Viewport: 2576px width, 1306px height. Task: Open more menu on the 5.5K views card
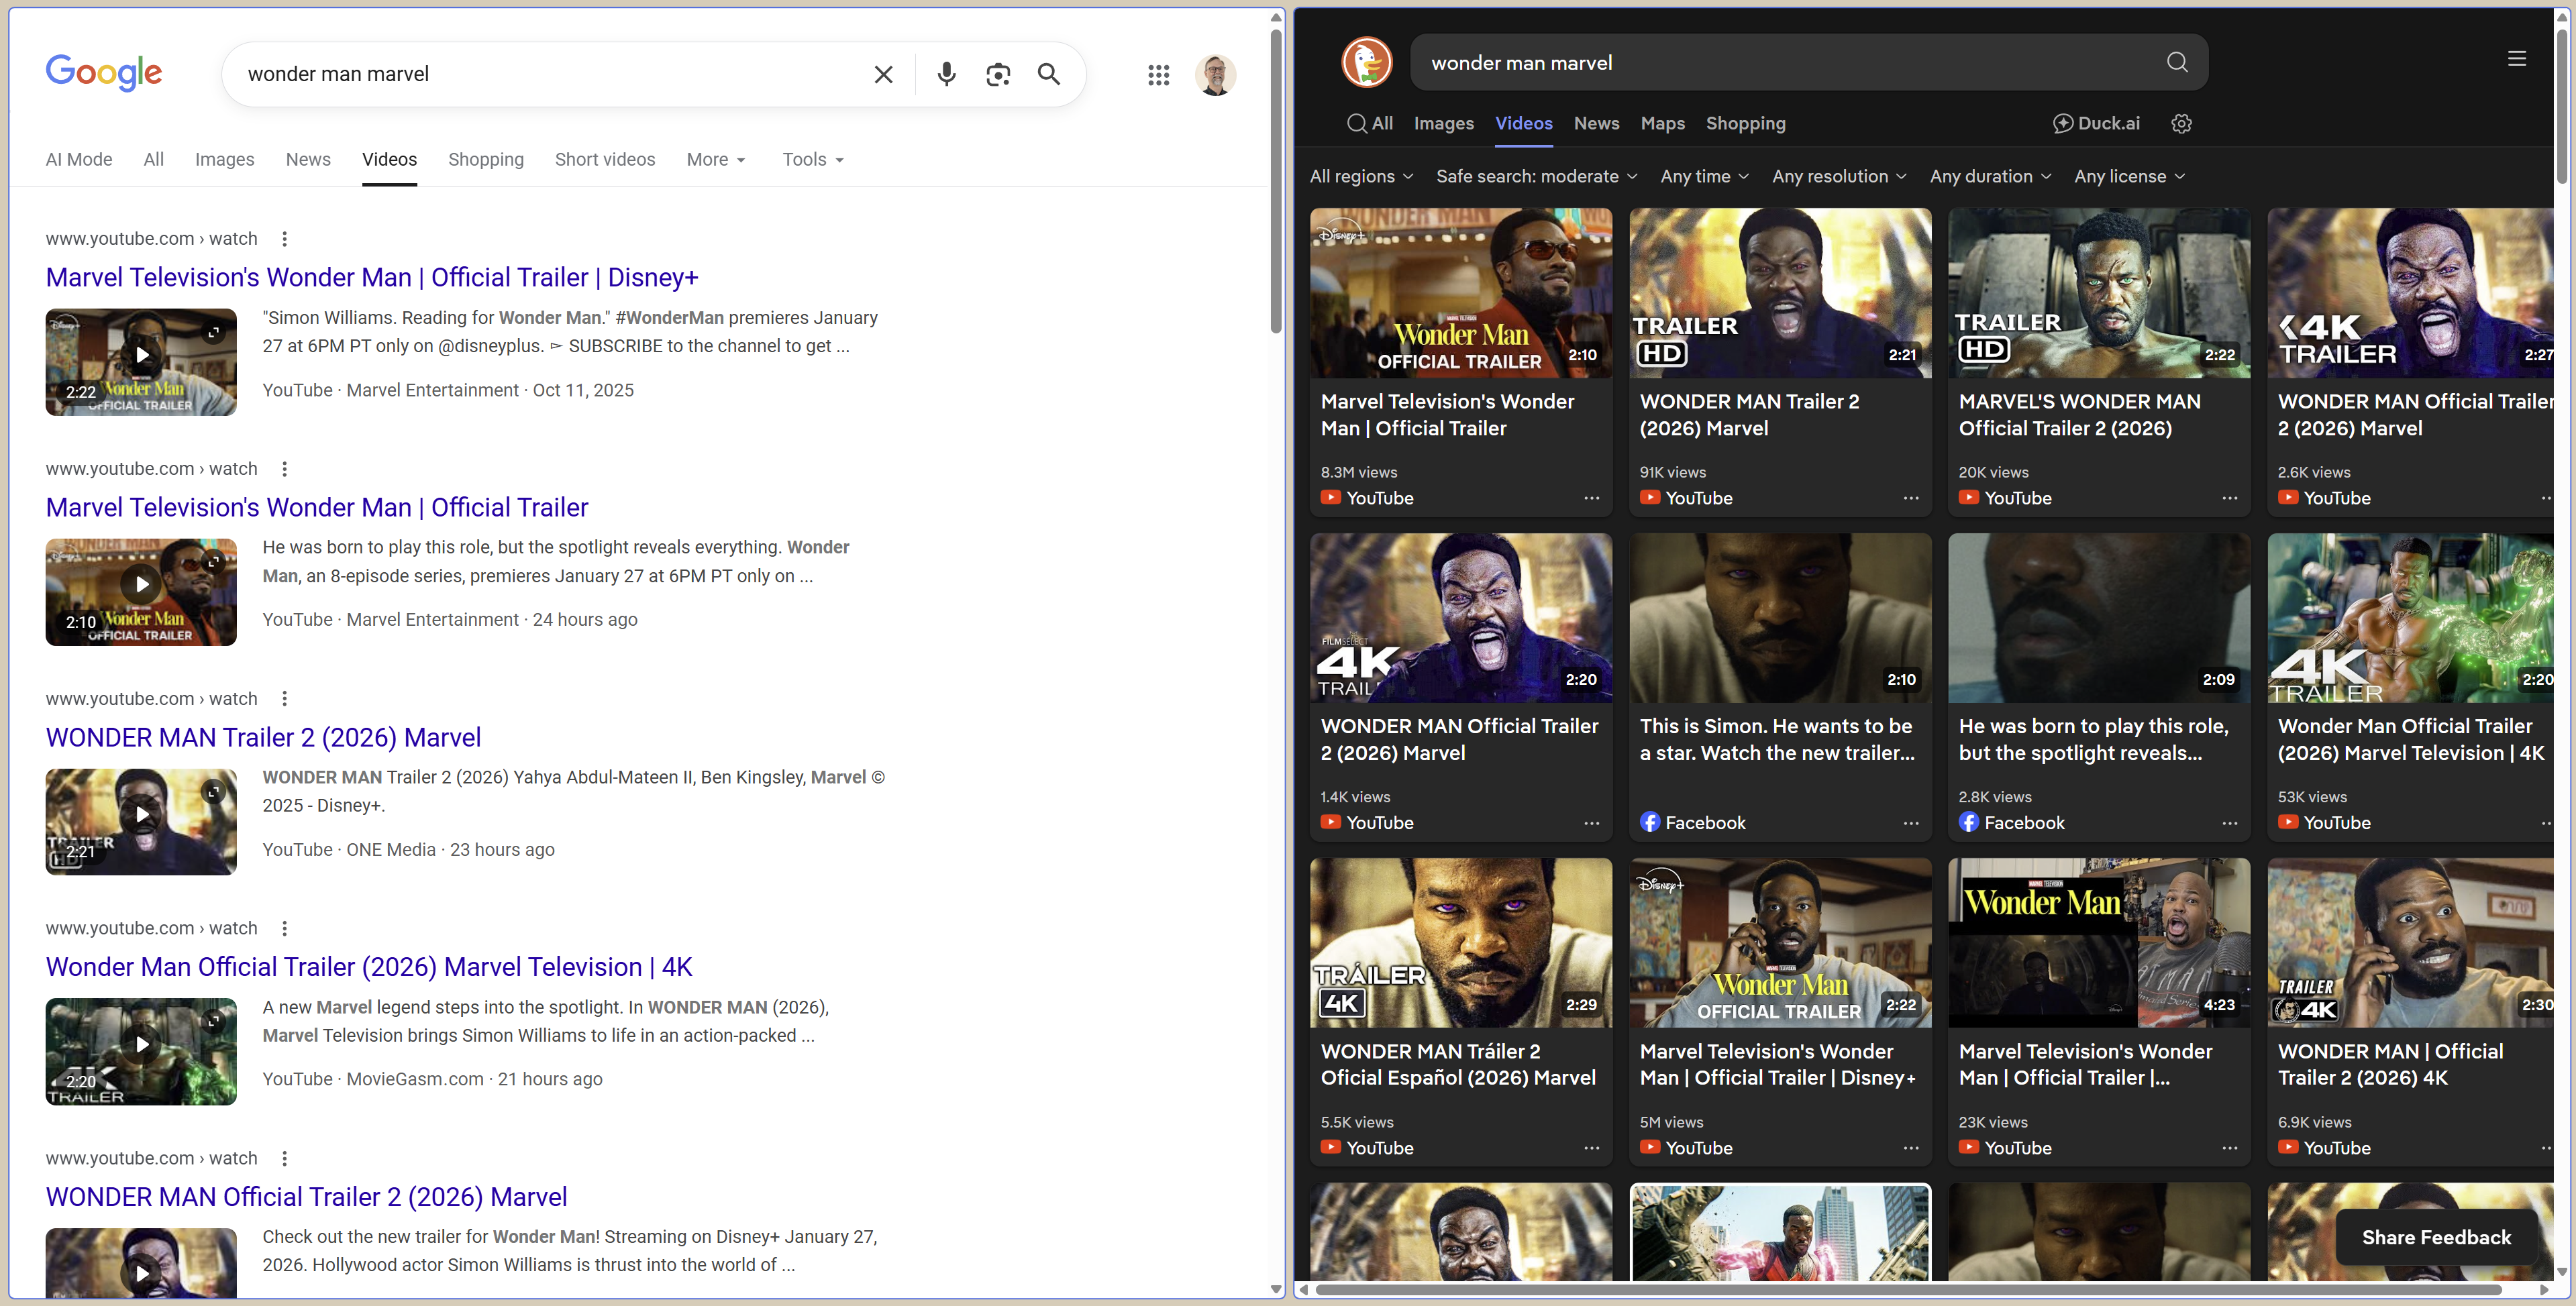click(1591, 1148)
